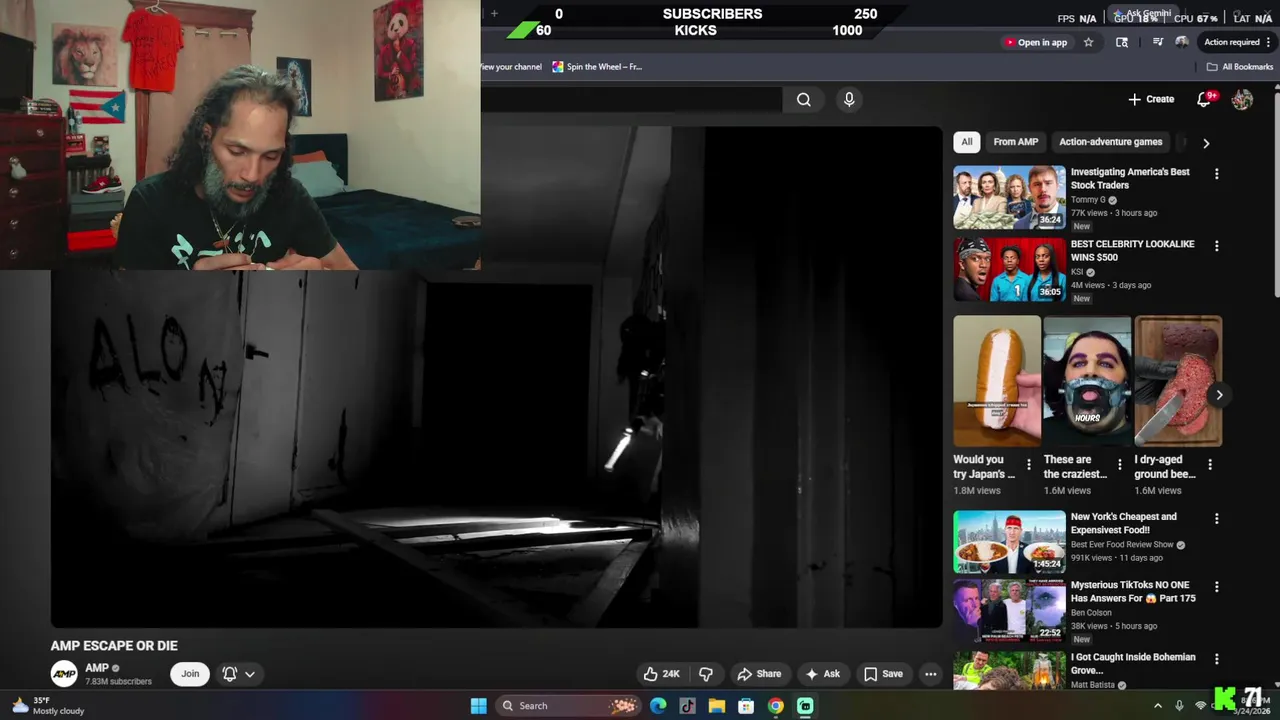Dislike the video with thumbs down
1280x720 pixels.
[x=706, y=674]
